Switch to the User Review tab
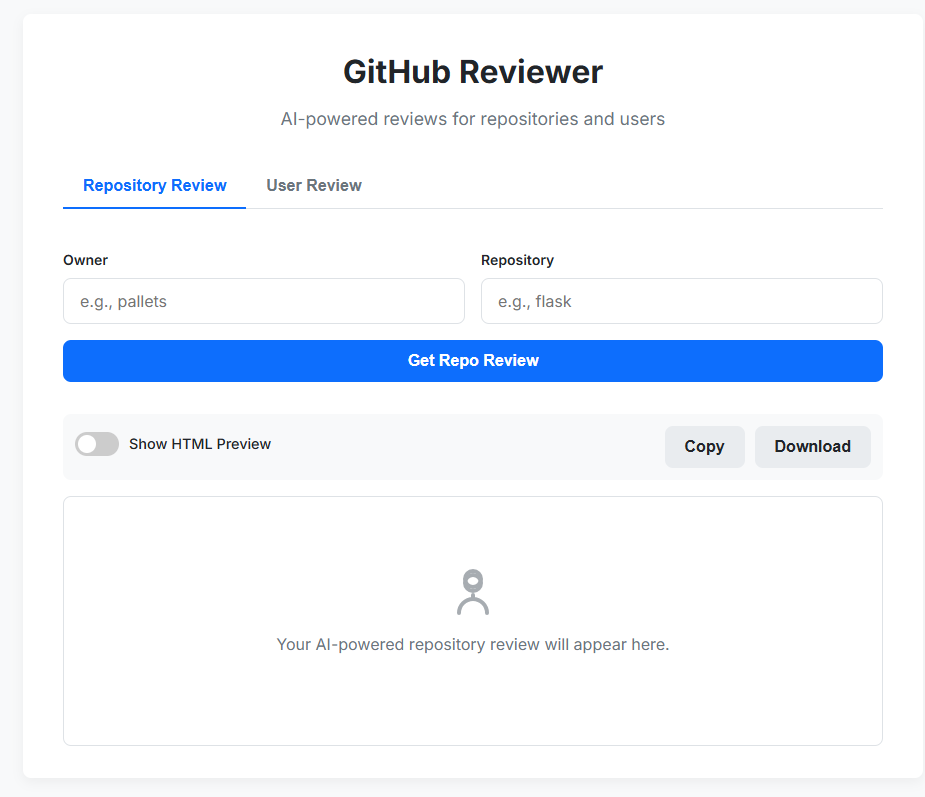Screen dimensions: 925x797 click(x=314, y=185)
